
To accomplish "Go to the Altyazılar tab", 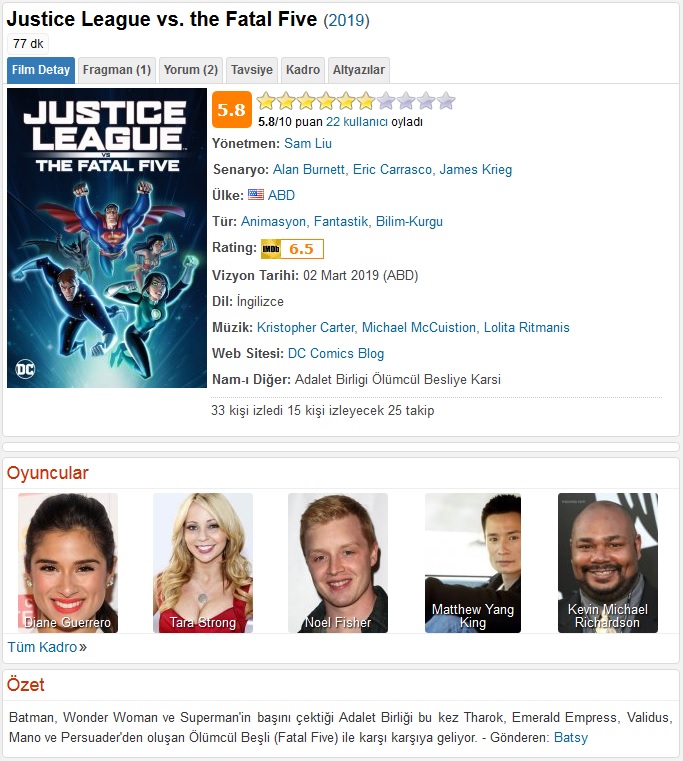I will point(359,70).
